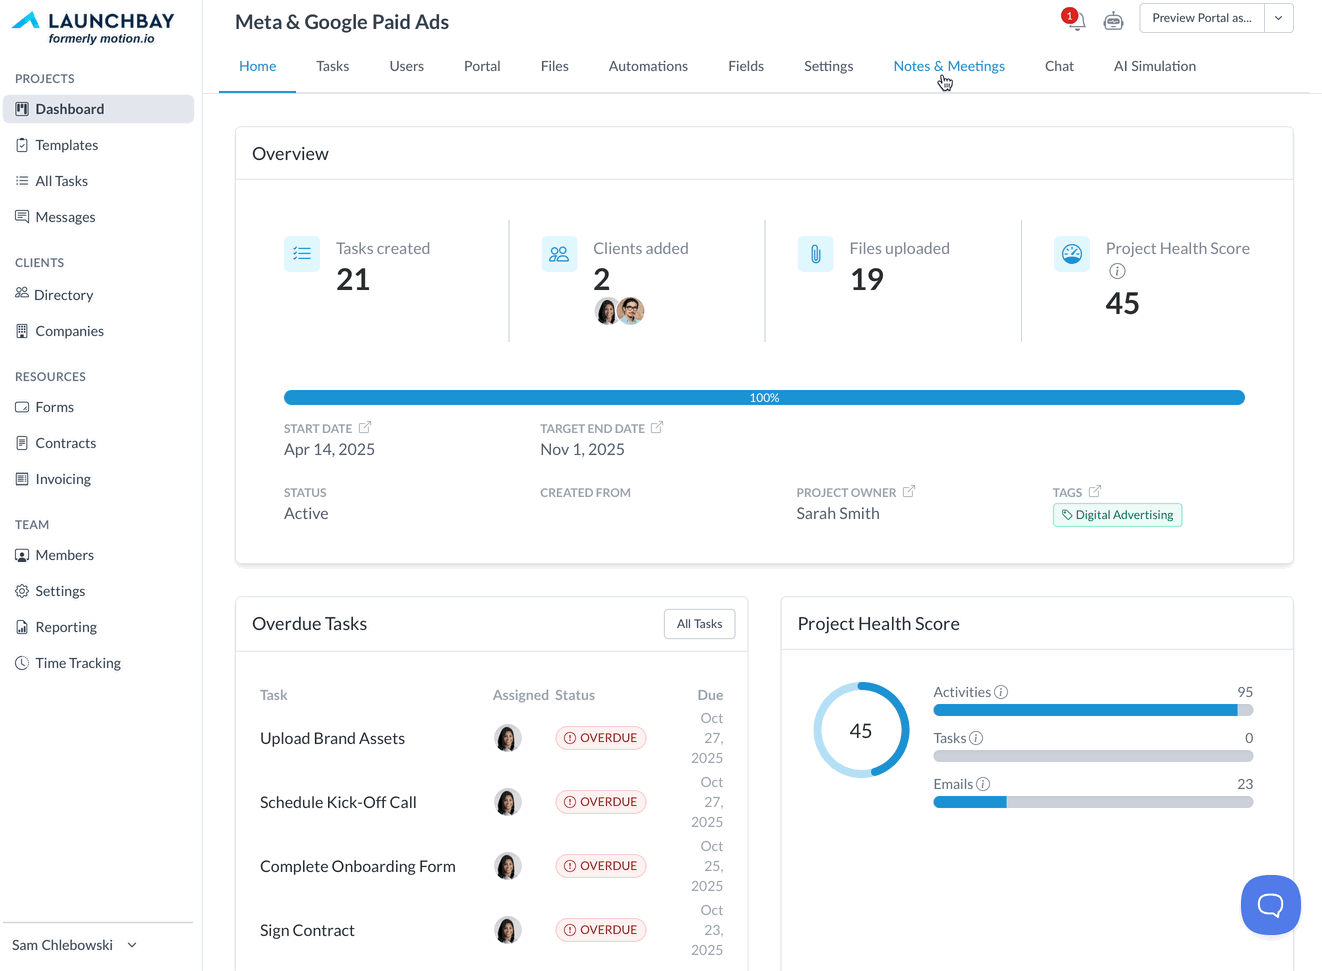Image resolution: width=1322 pixels, height=971 pixels.
Task: Click the Preview Portal as button
Action: tap(1201, 18)
